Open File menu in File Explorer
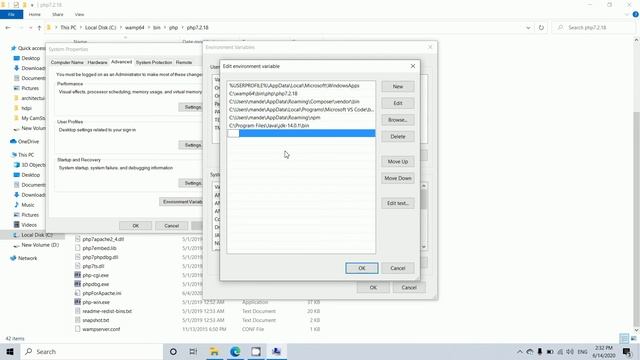Viewport: 640px width, 360px height. 11,14
